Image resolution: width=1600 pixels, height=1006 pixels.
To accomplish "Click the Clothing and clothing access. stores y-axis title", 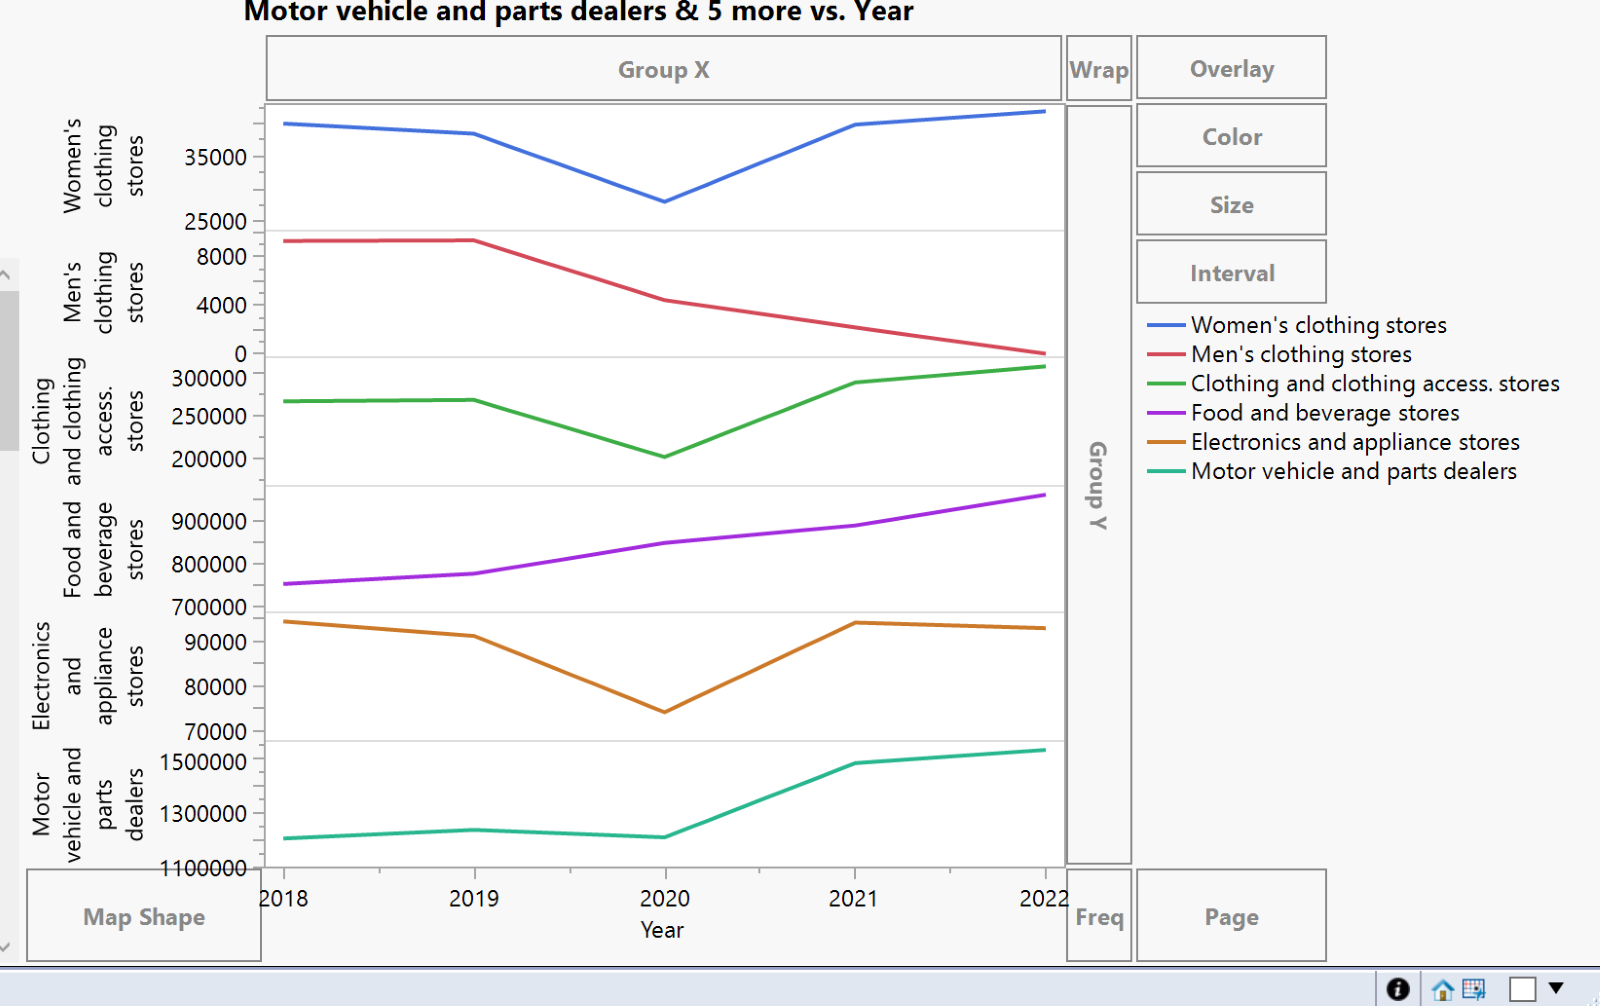I will [x=88, y=421].
